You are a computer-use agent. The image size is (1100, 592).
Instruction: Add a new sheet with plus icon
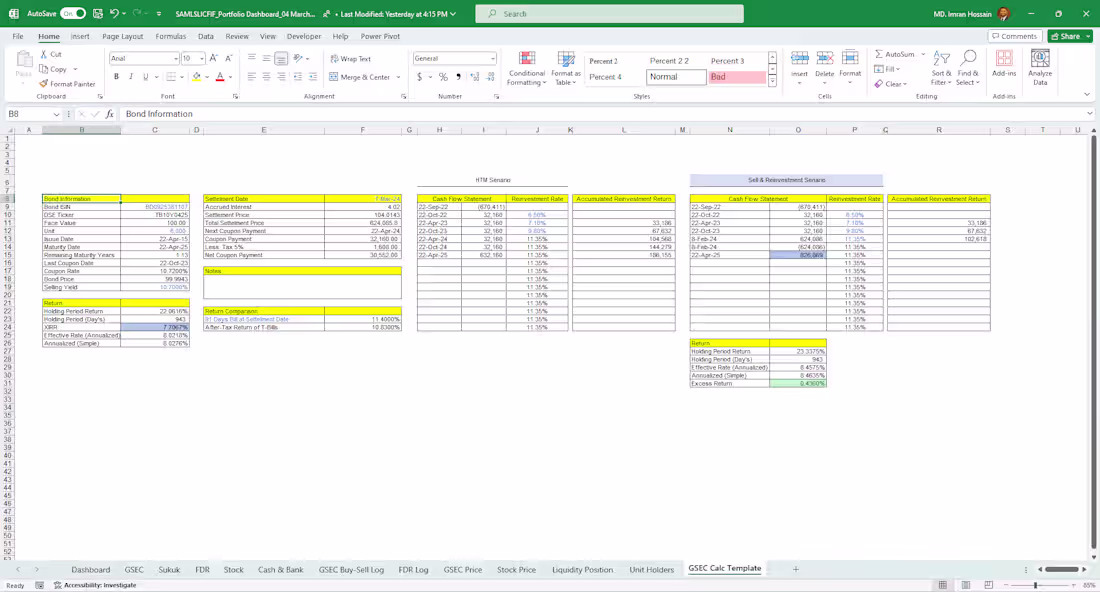point(796,569)
